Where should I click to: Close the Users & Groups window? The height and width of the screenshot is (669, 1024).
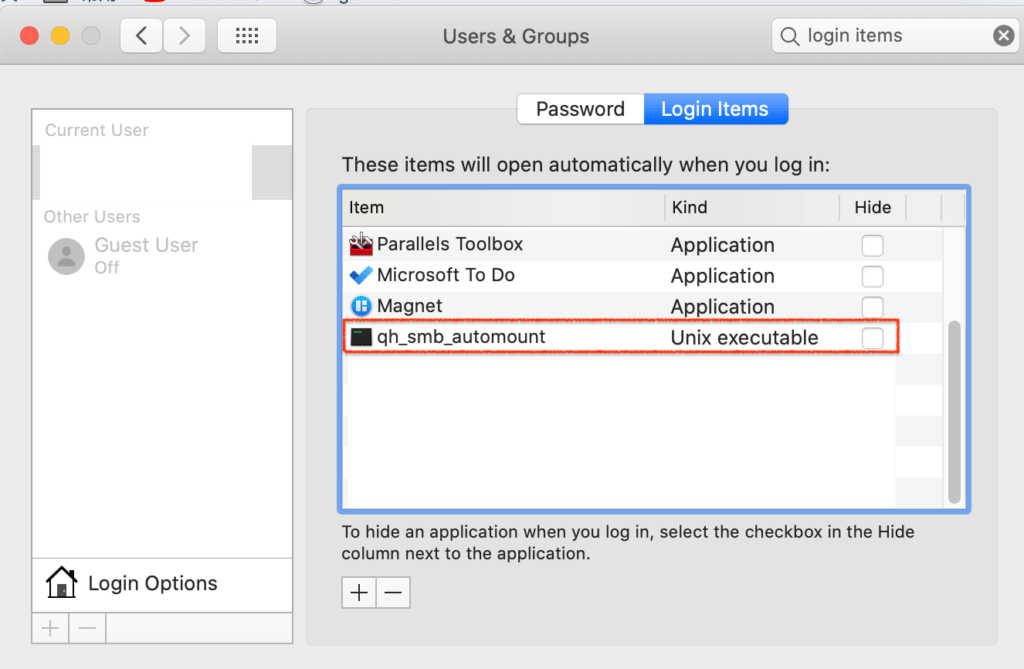coord(29,35)
